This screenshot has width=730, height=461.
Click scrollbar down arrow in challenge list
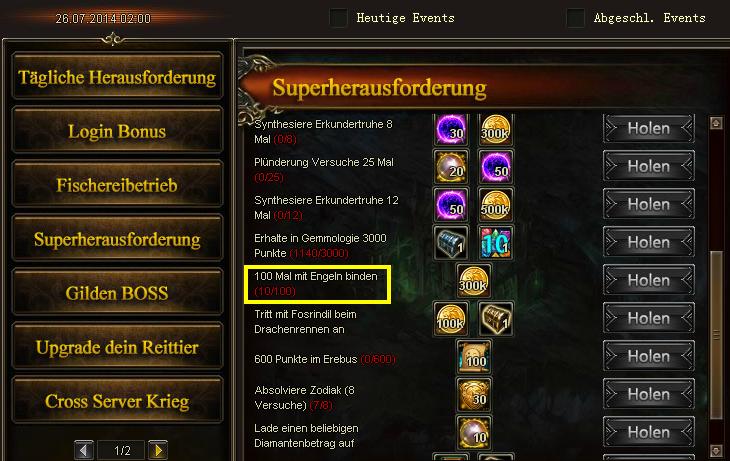(x=716, y=450)
